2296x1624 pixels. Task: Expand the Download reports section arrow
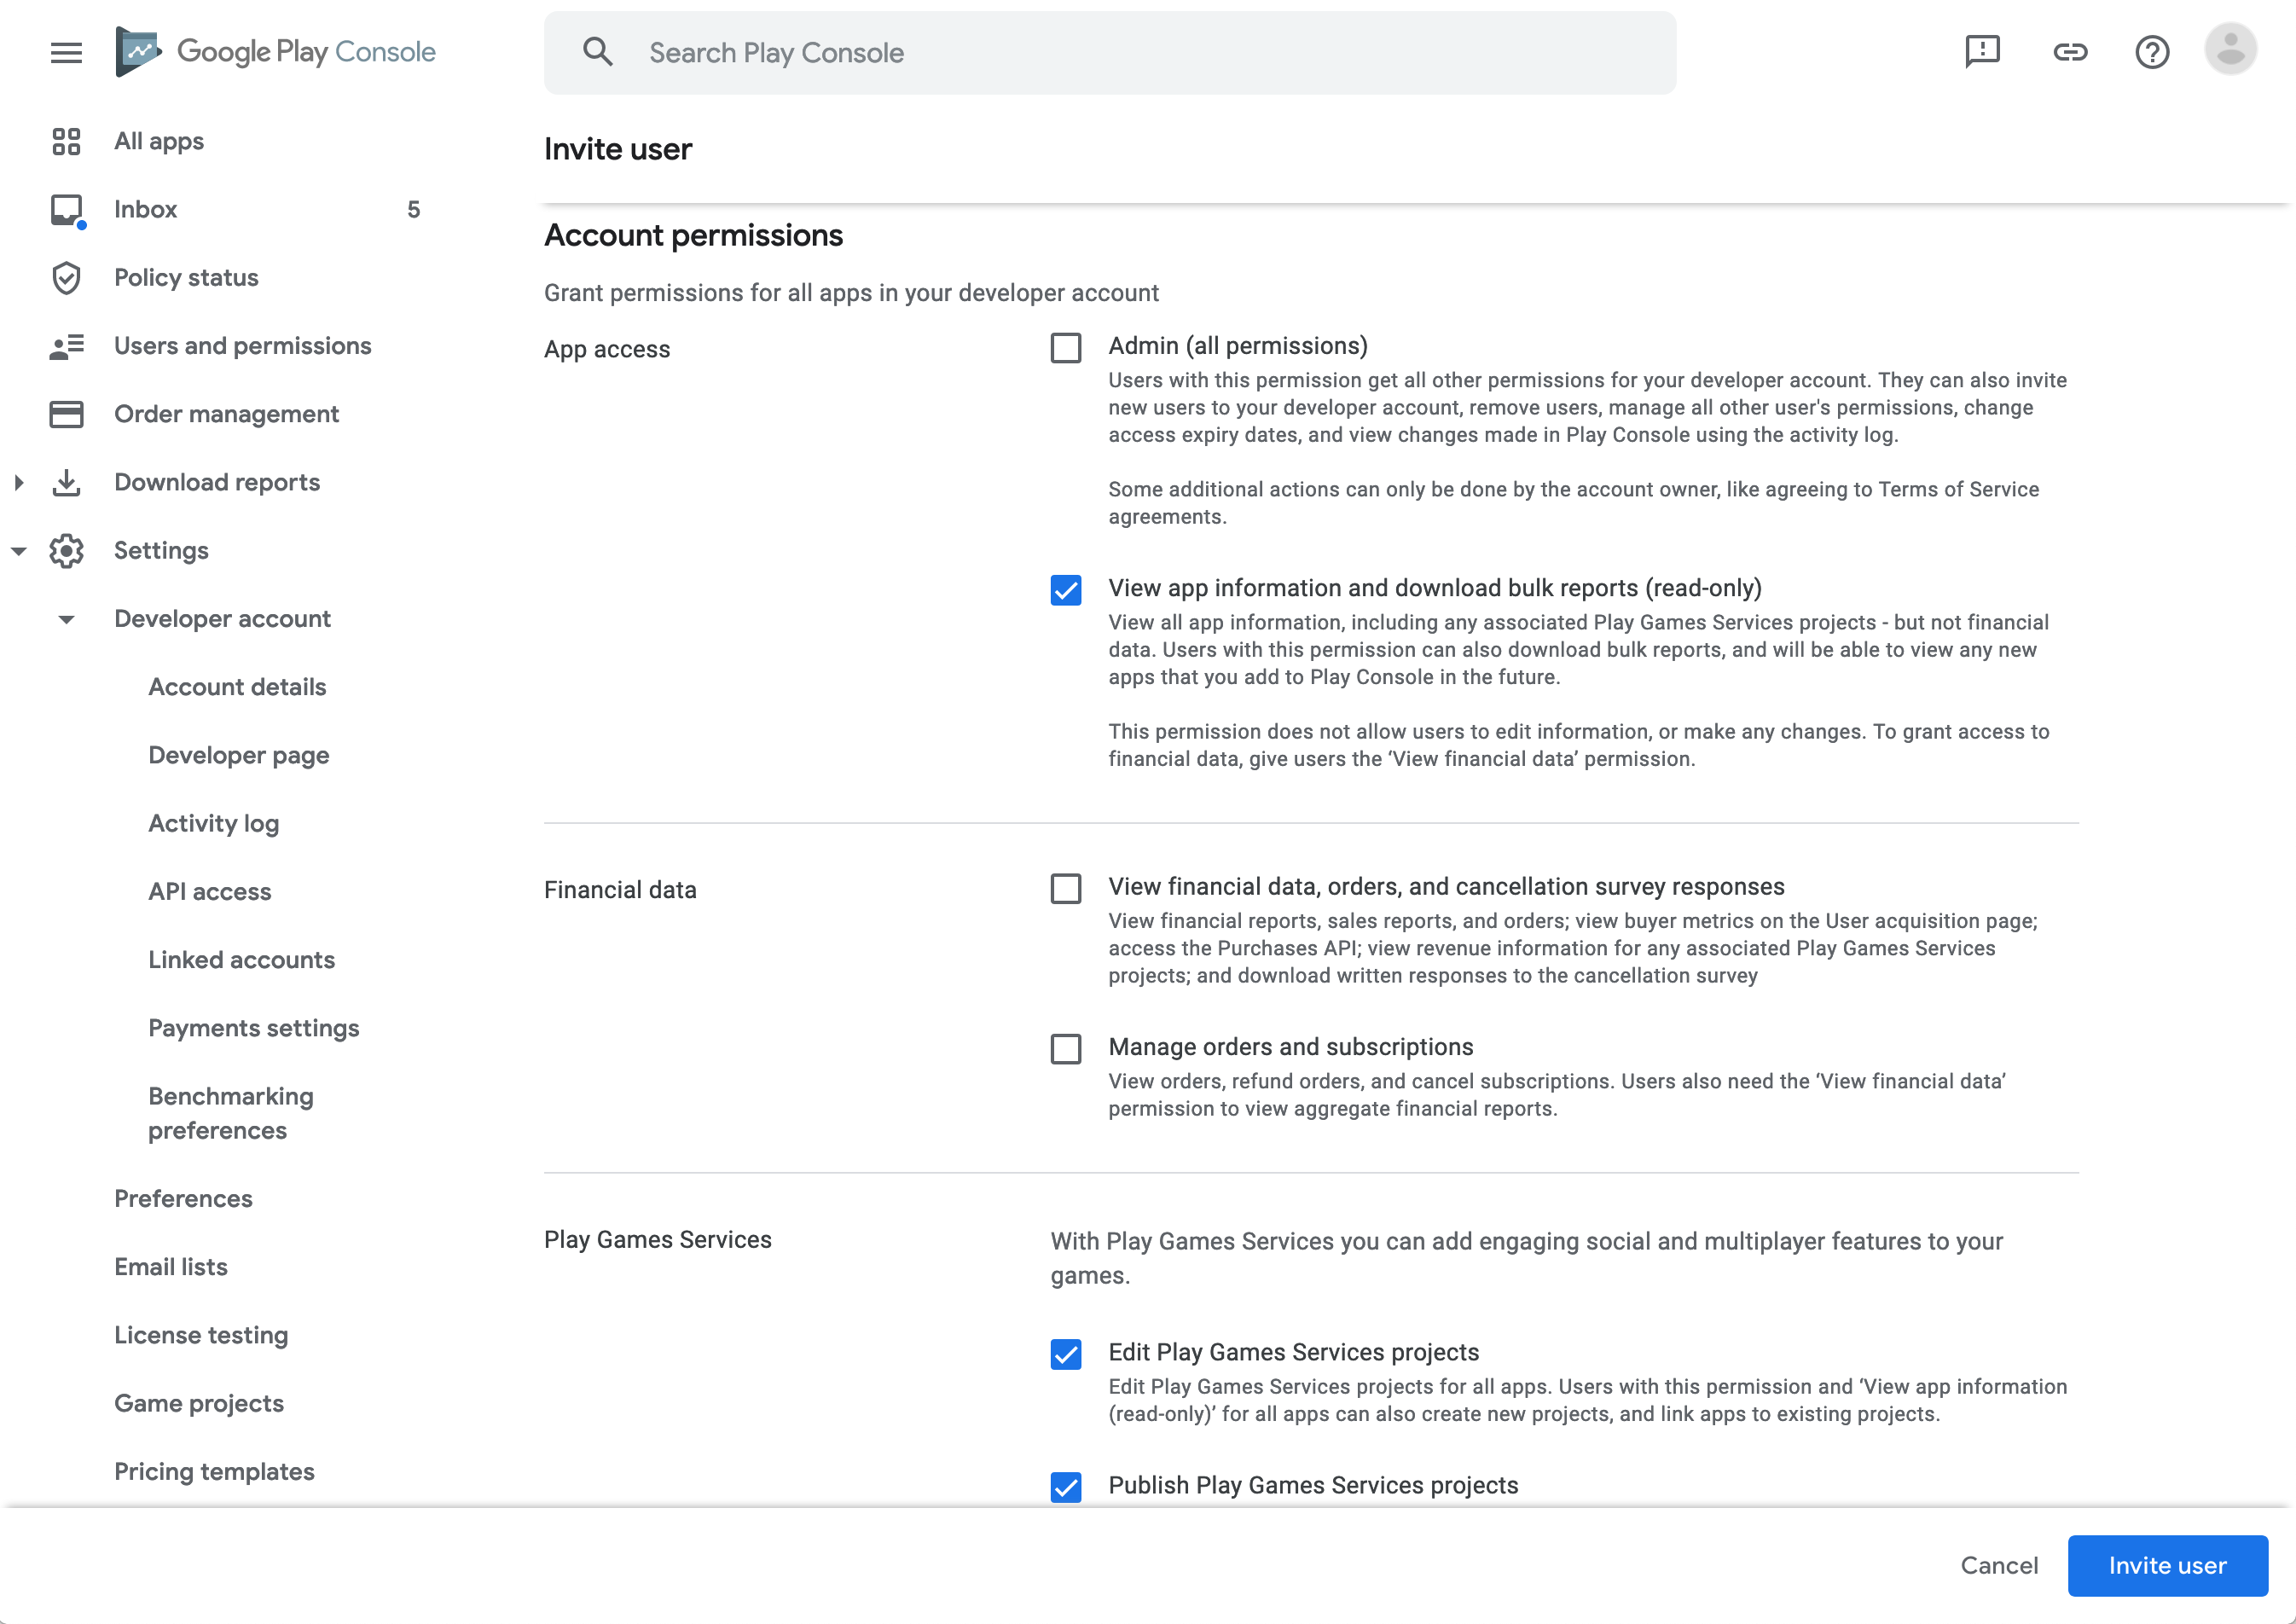point(19,483)
